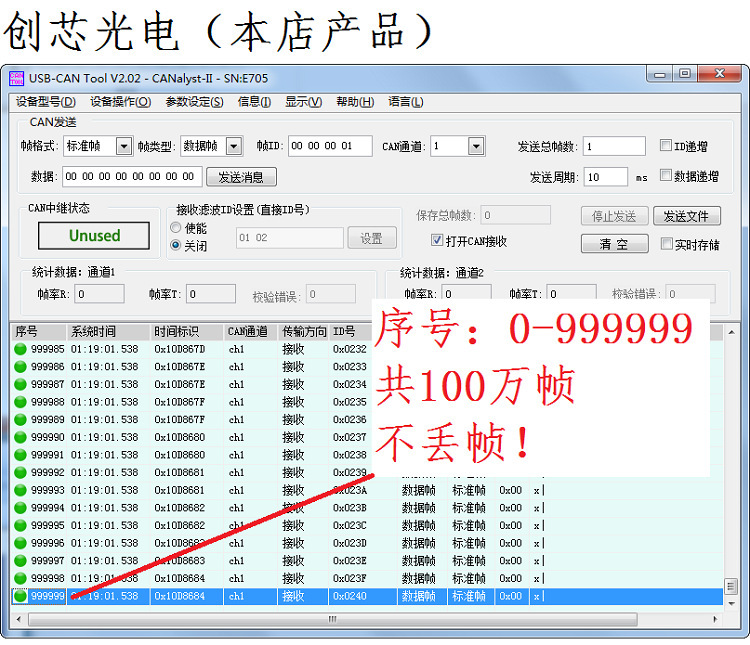
Task: Expand the 帧格式 dropdown showing 标准帧
Action: click(124, 146)
